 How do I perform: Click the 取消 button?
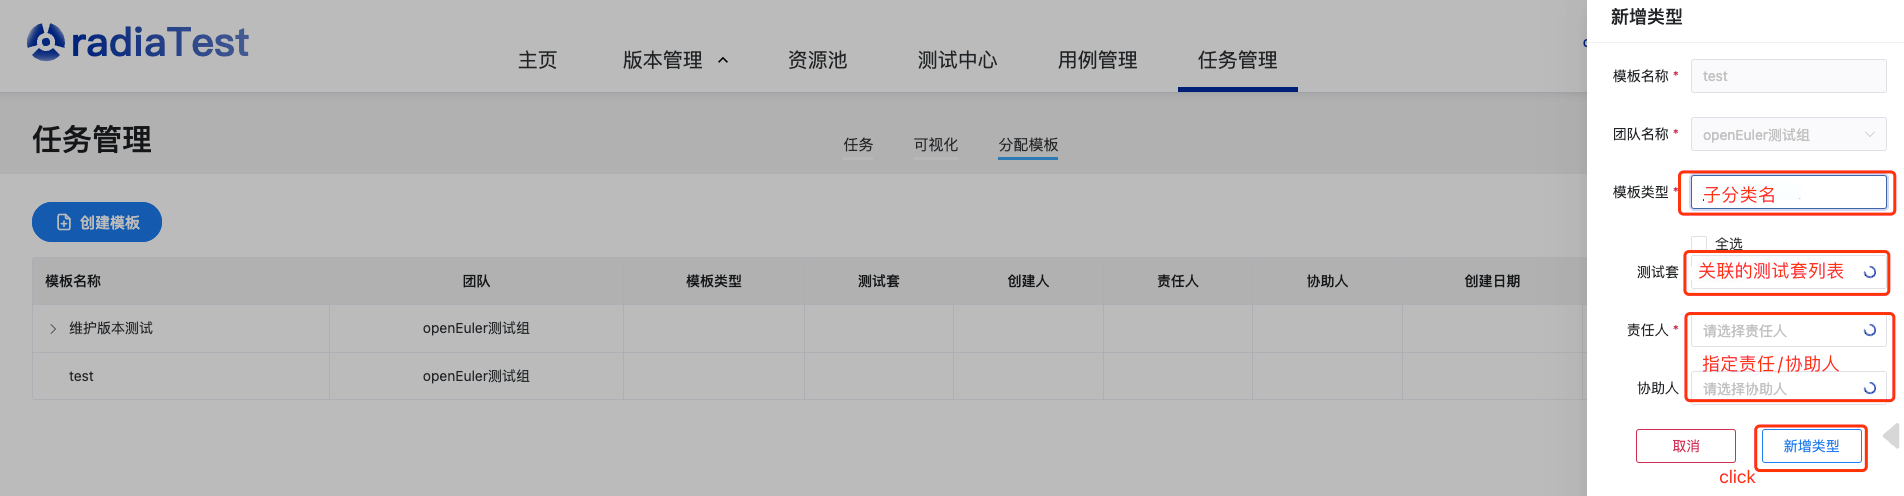click(x=1685, y=446)
